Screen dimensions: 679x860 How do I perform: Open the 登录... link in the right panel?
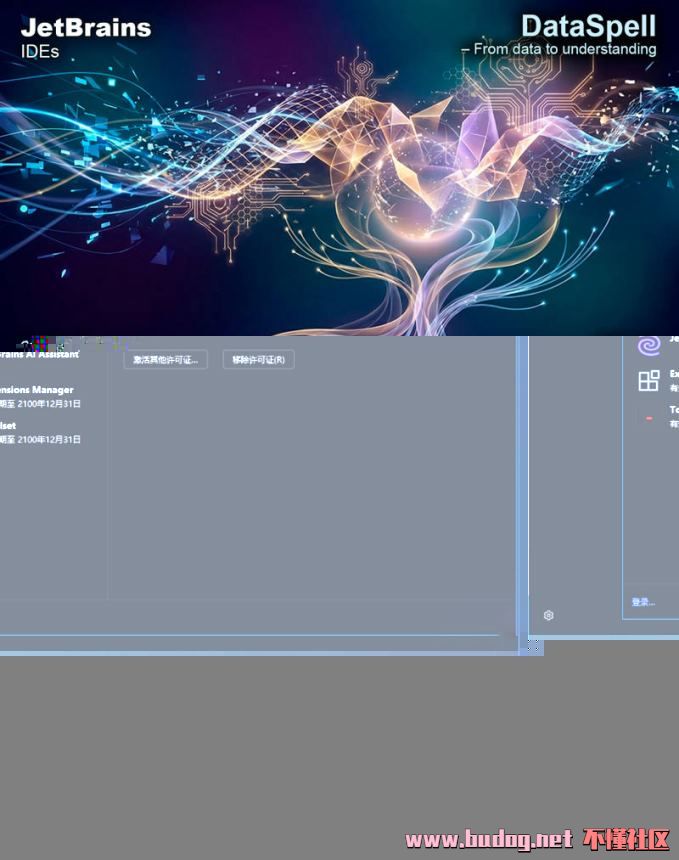pos(643,602)
